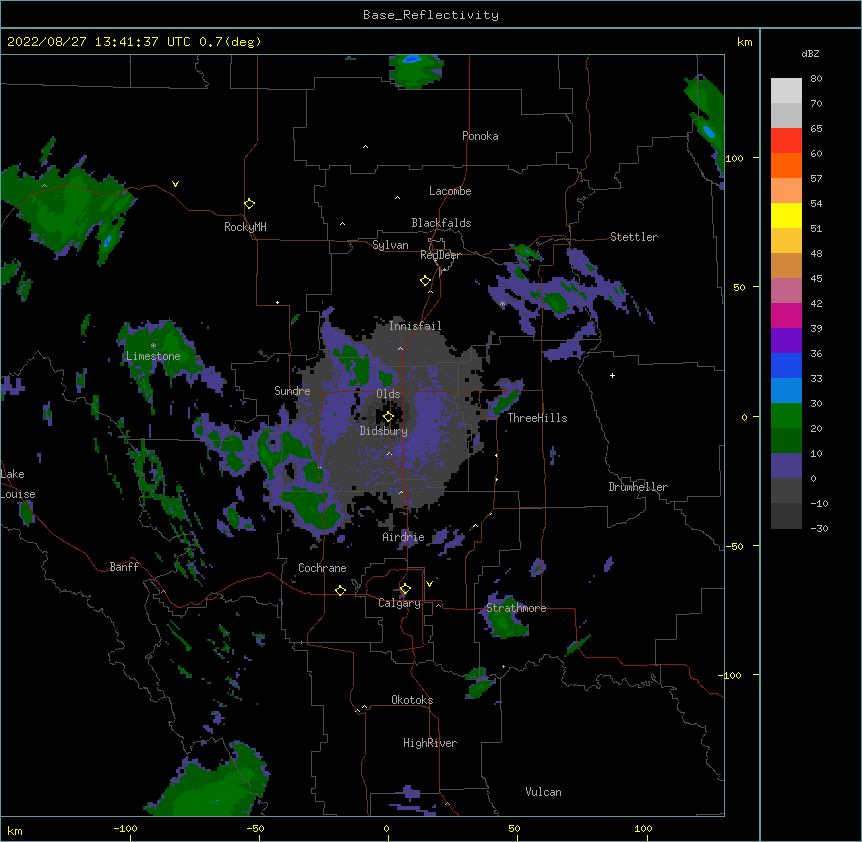The image size is (862, 842).
Task: Click the Drumheller city label
Action: (x=638, y=487)
